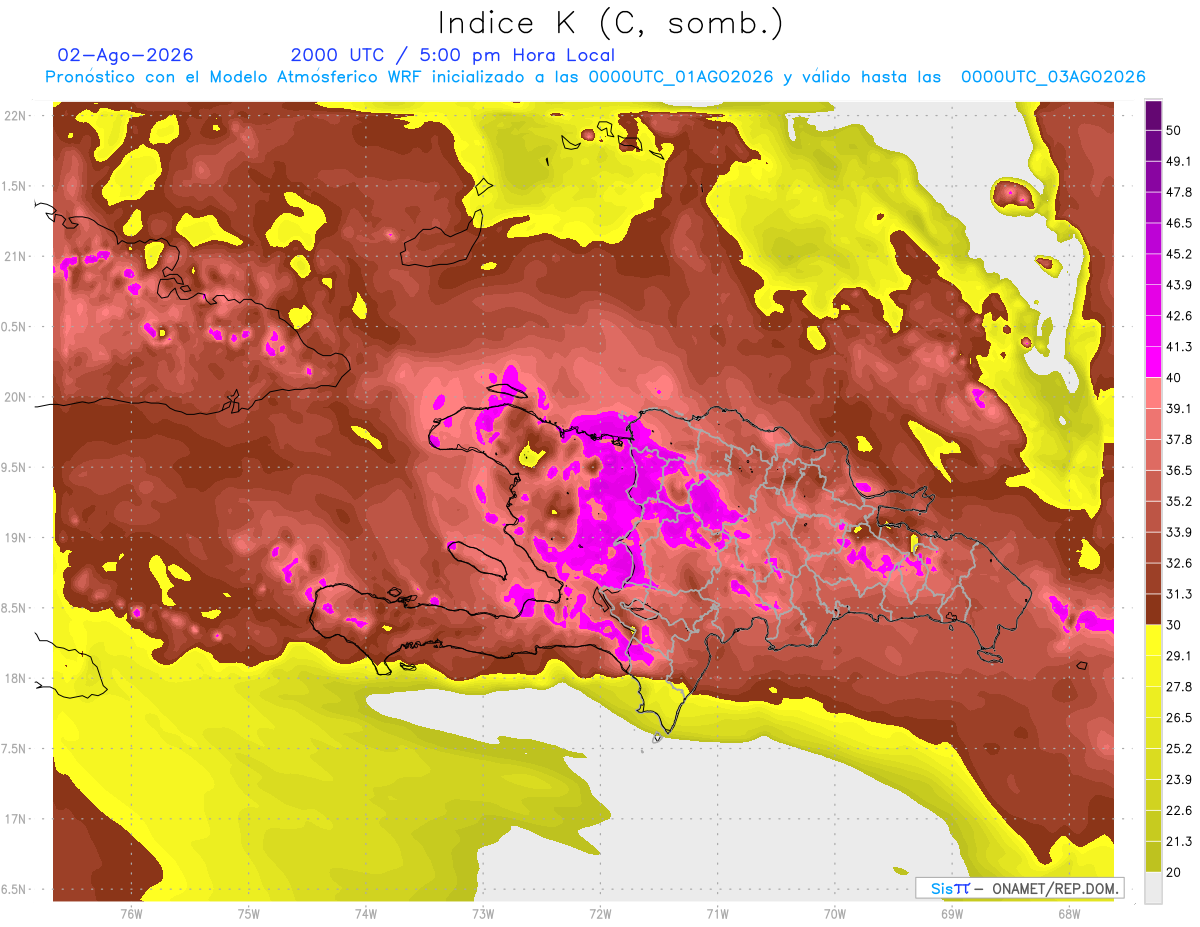Click the '0000UTC_01AGO2026' initialization time text
This screenshot has height=927, width=1200.
click(x=681, y=77)
